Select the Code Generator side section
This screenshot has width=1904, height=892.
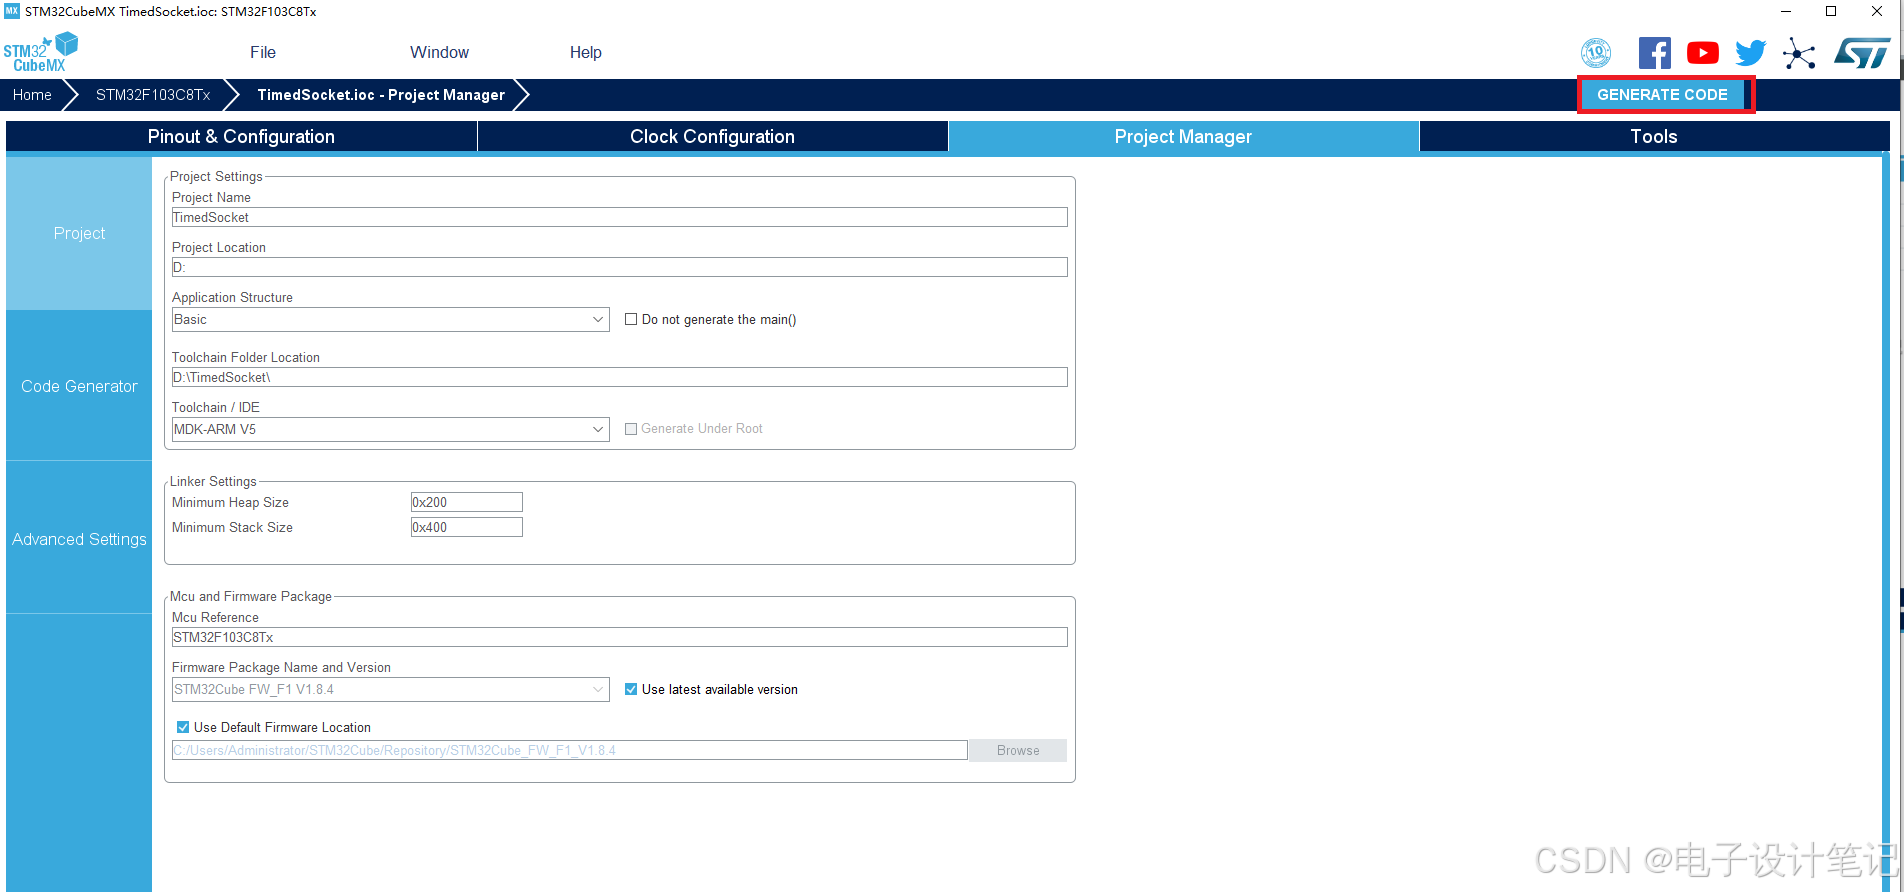click(x=79, y=386)
